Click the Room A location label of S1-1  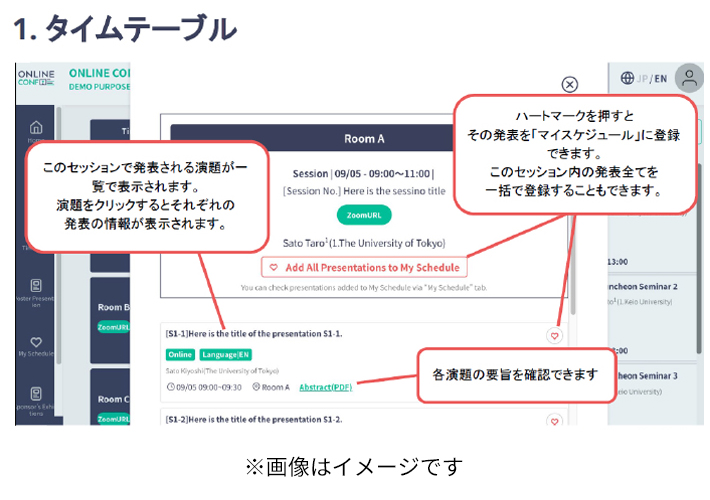click(271, 387)
